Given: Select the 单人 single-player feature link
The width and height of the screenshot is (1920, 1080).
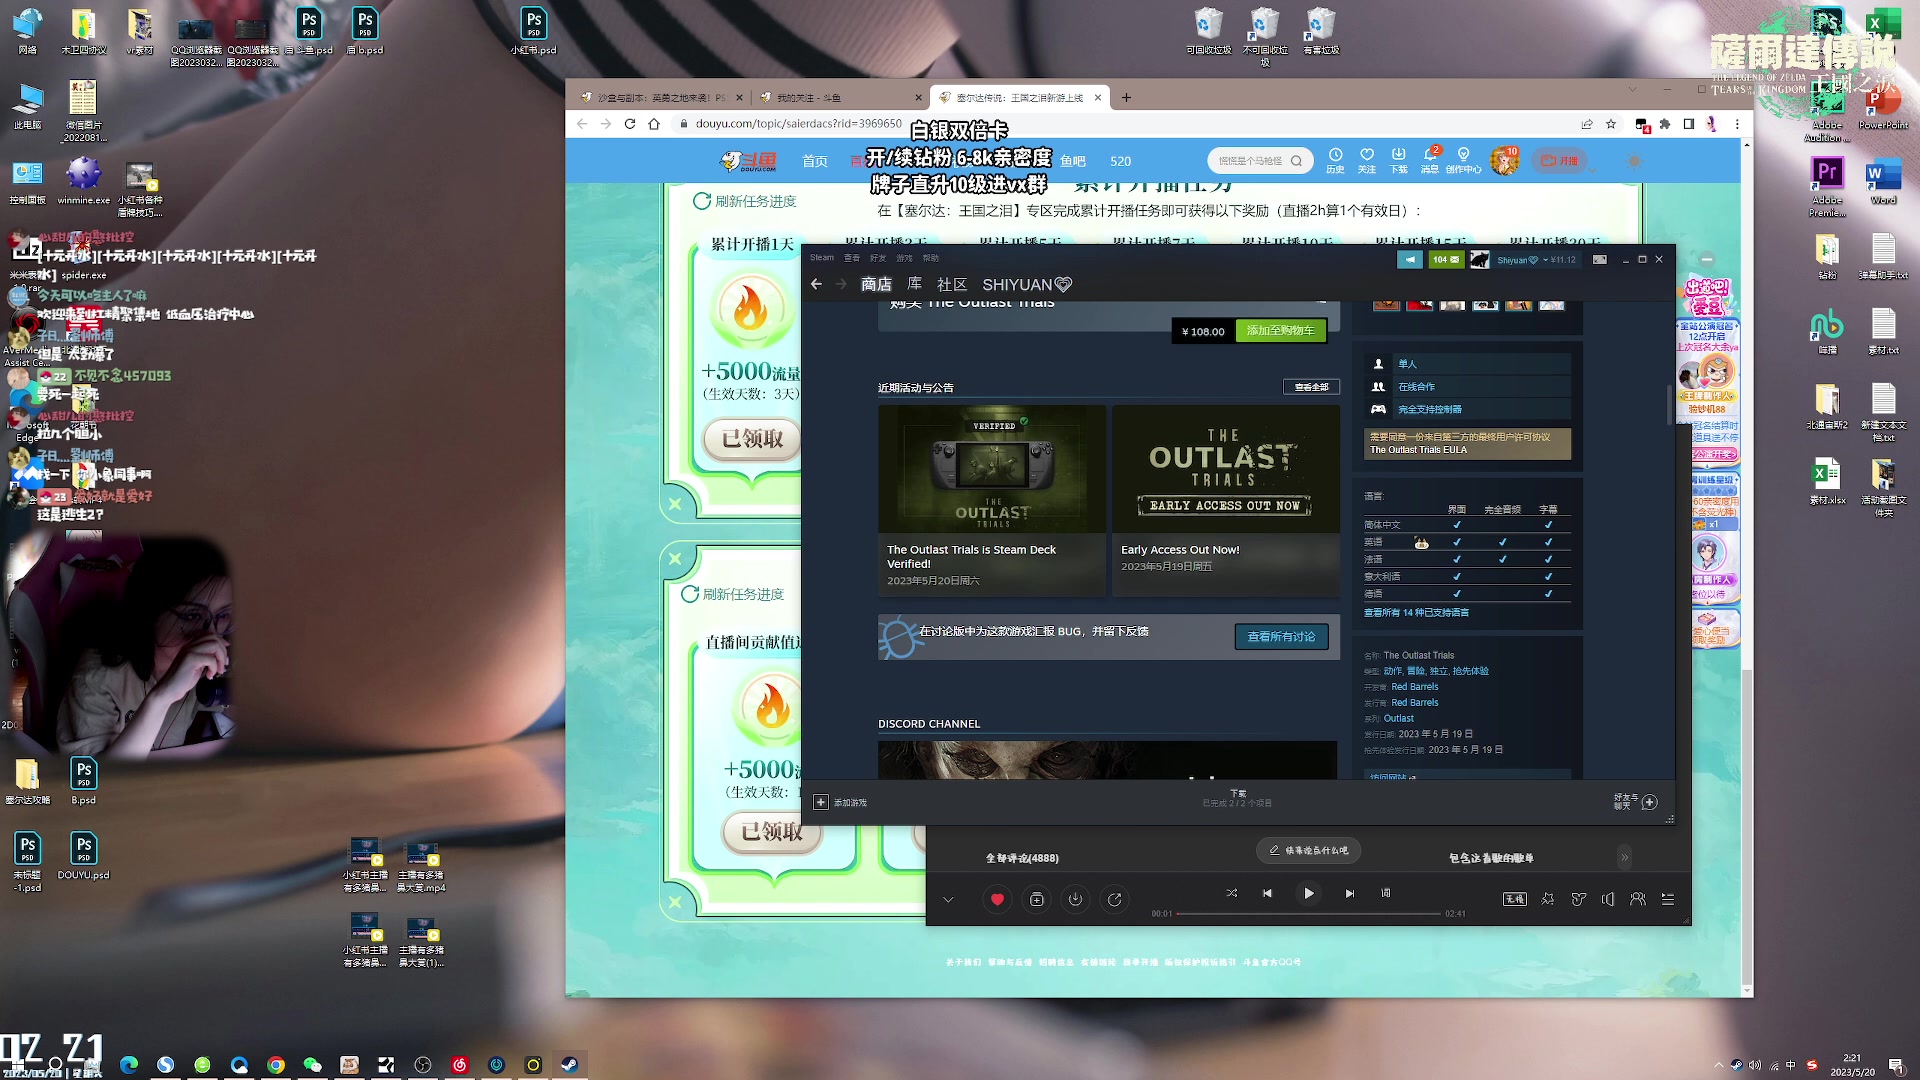Looking at the screenshot, I should click(x=1407, y=364).
